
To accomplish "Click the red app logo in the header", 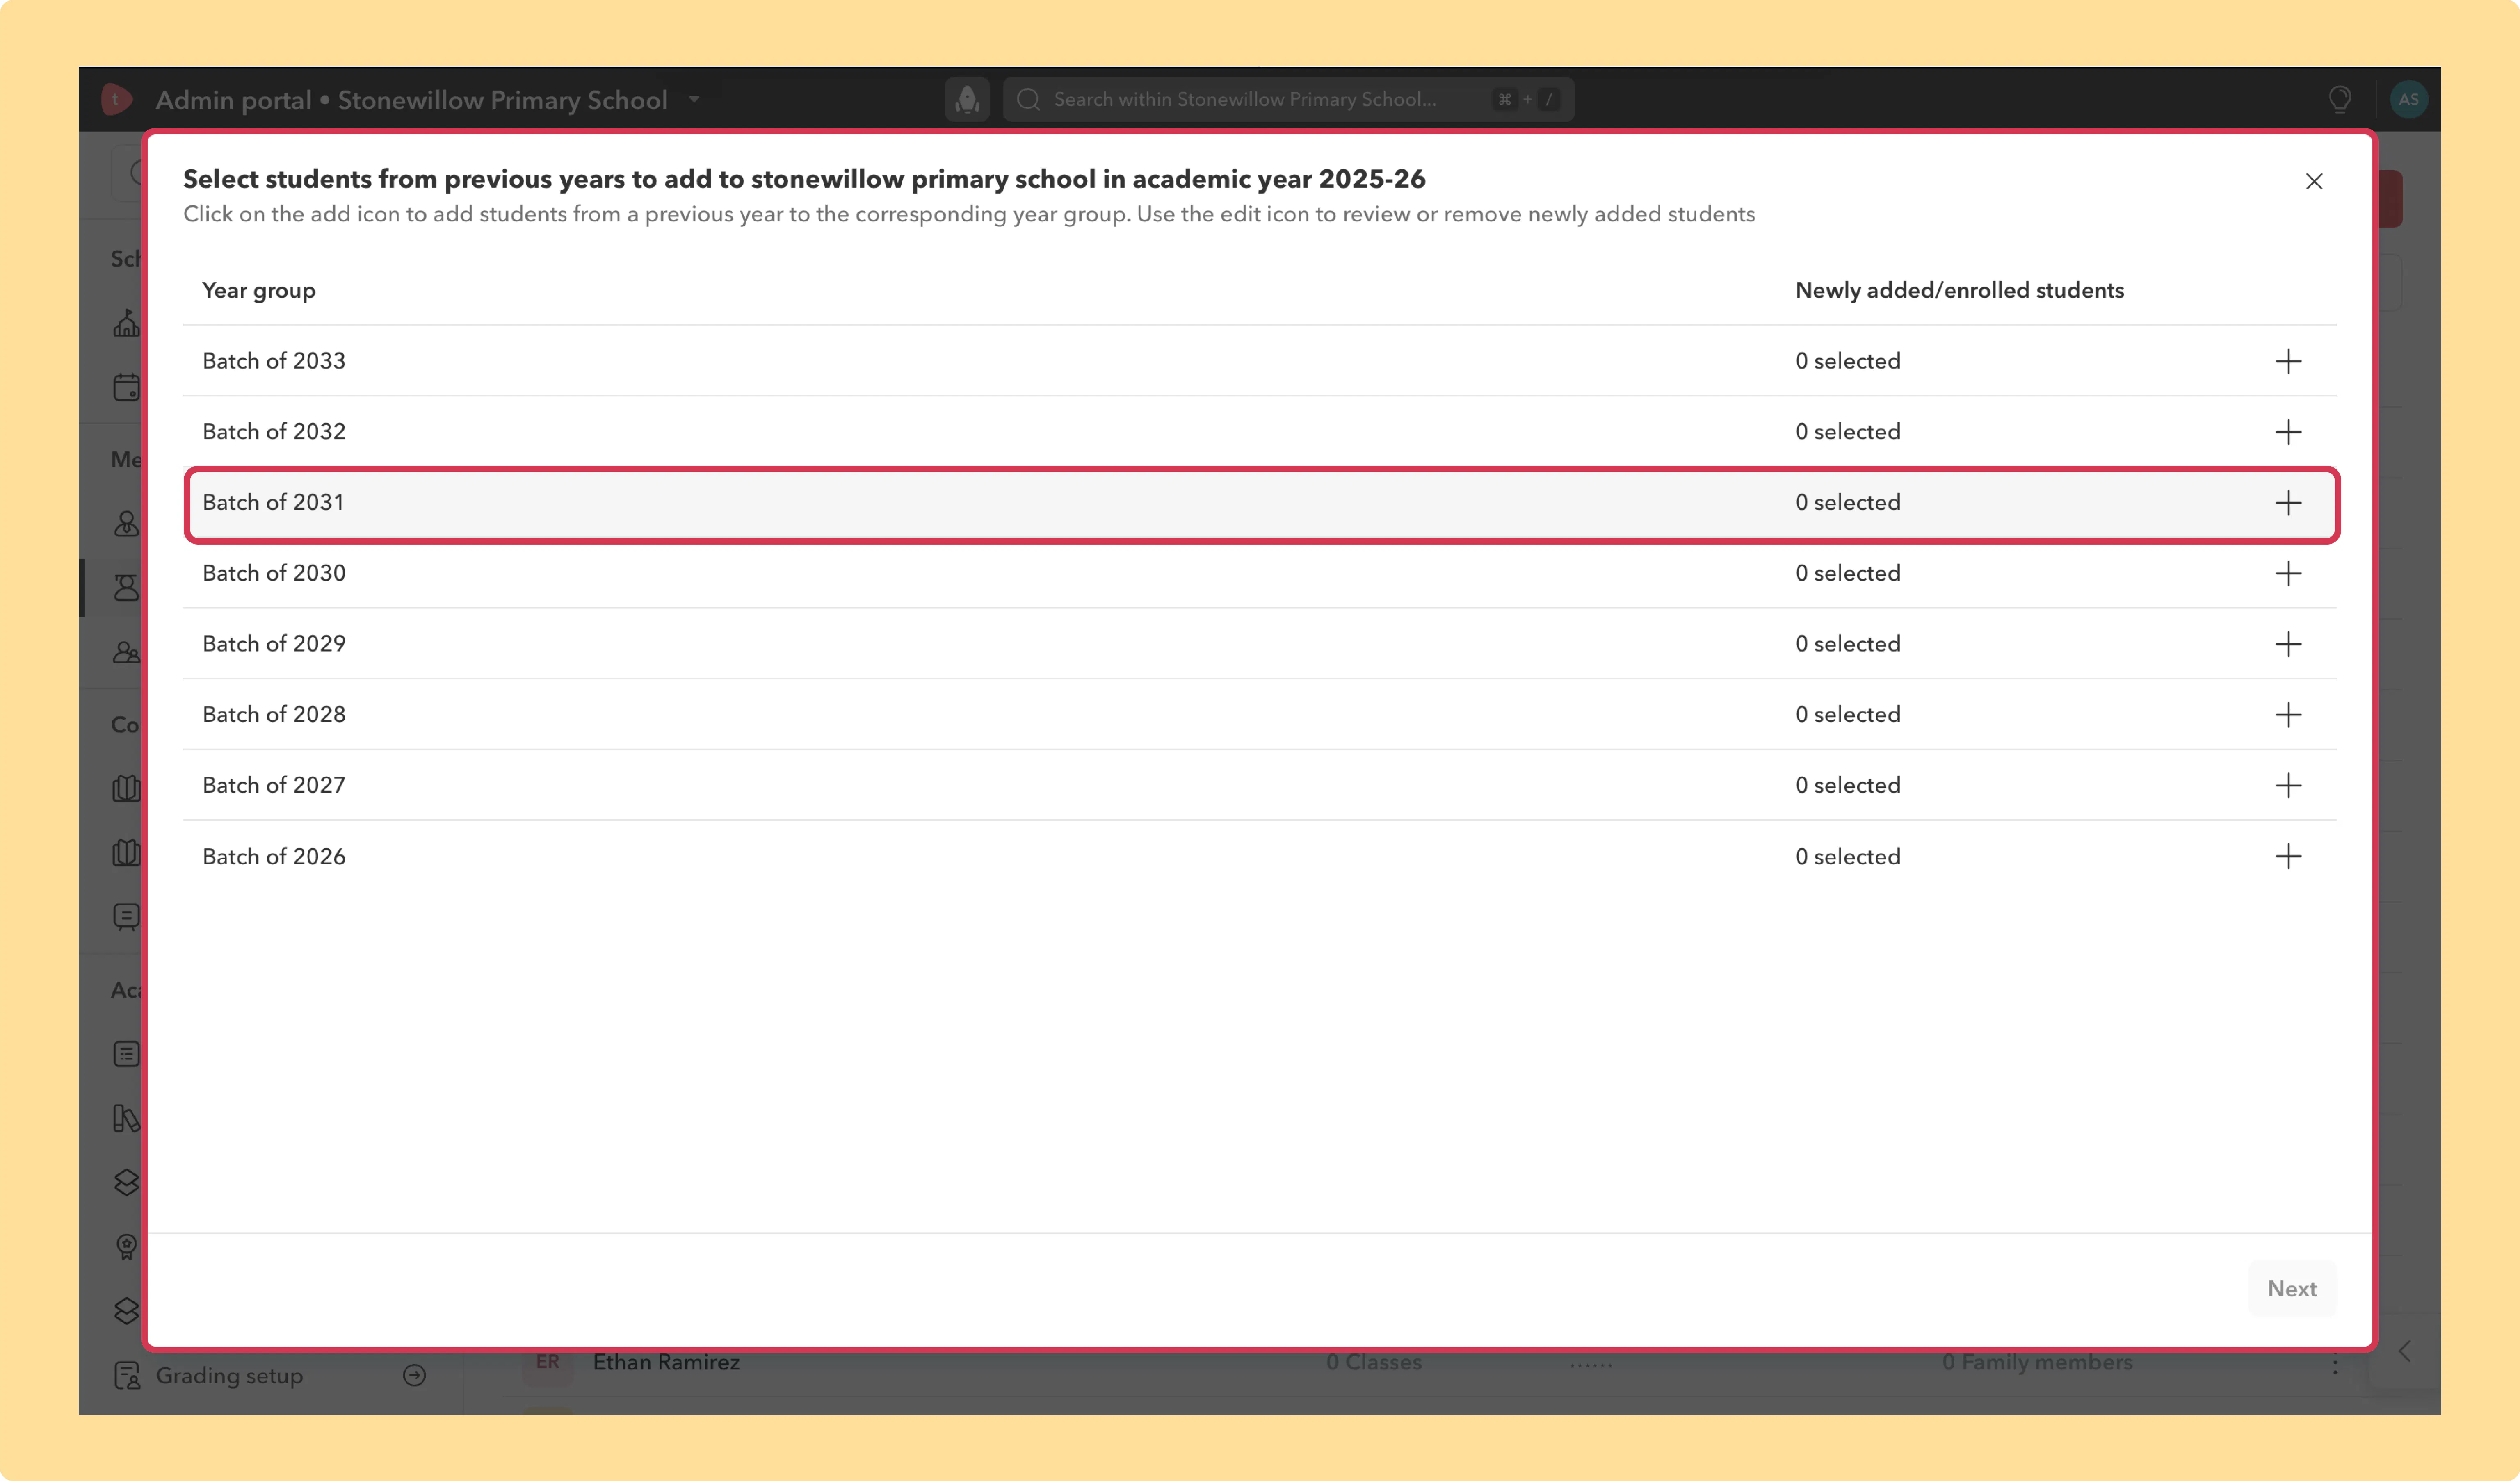I will pos(116,99).
